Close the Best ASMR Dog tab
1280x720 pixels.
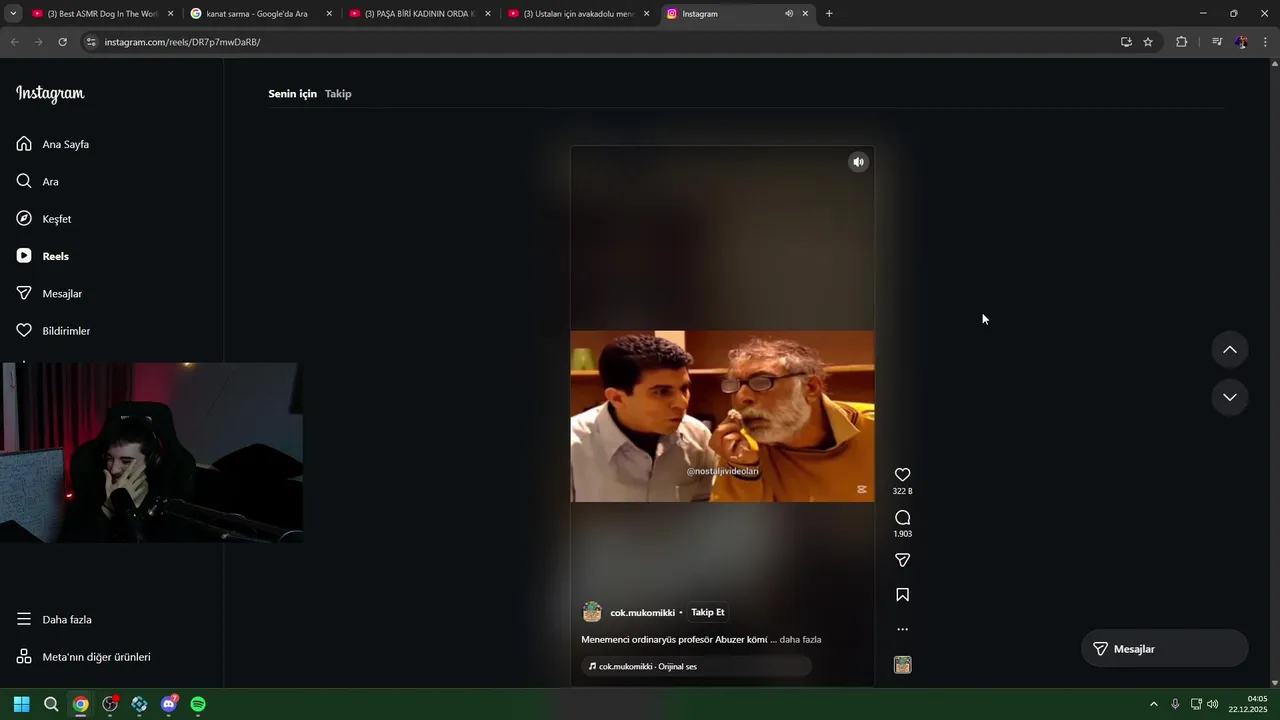coord(170,14)
